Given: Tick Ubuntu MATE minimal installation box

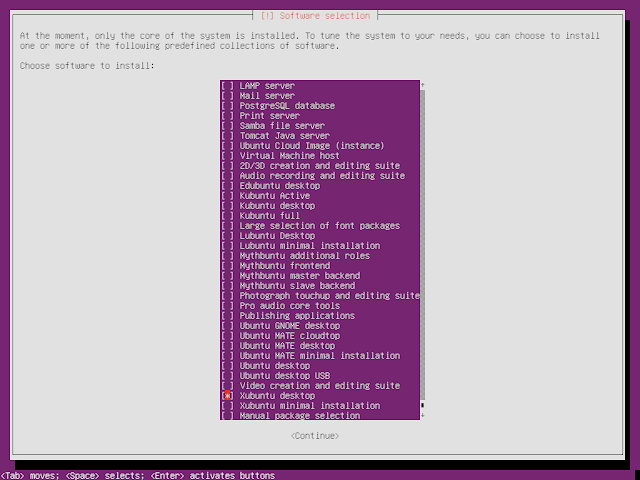Looking at the screenshot, I should 227,356.
